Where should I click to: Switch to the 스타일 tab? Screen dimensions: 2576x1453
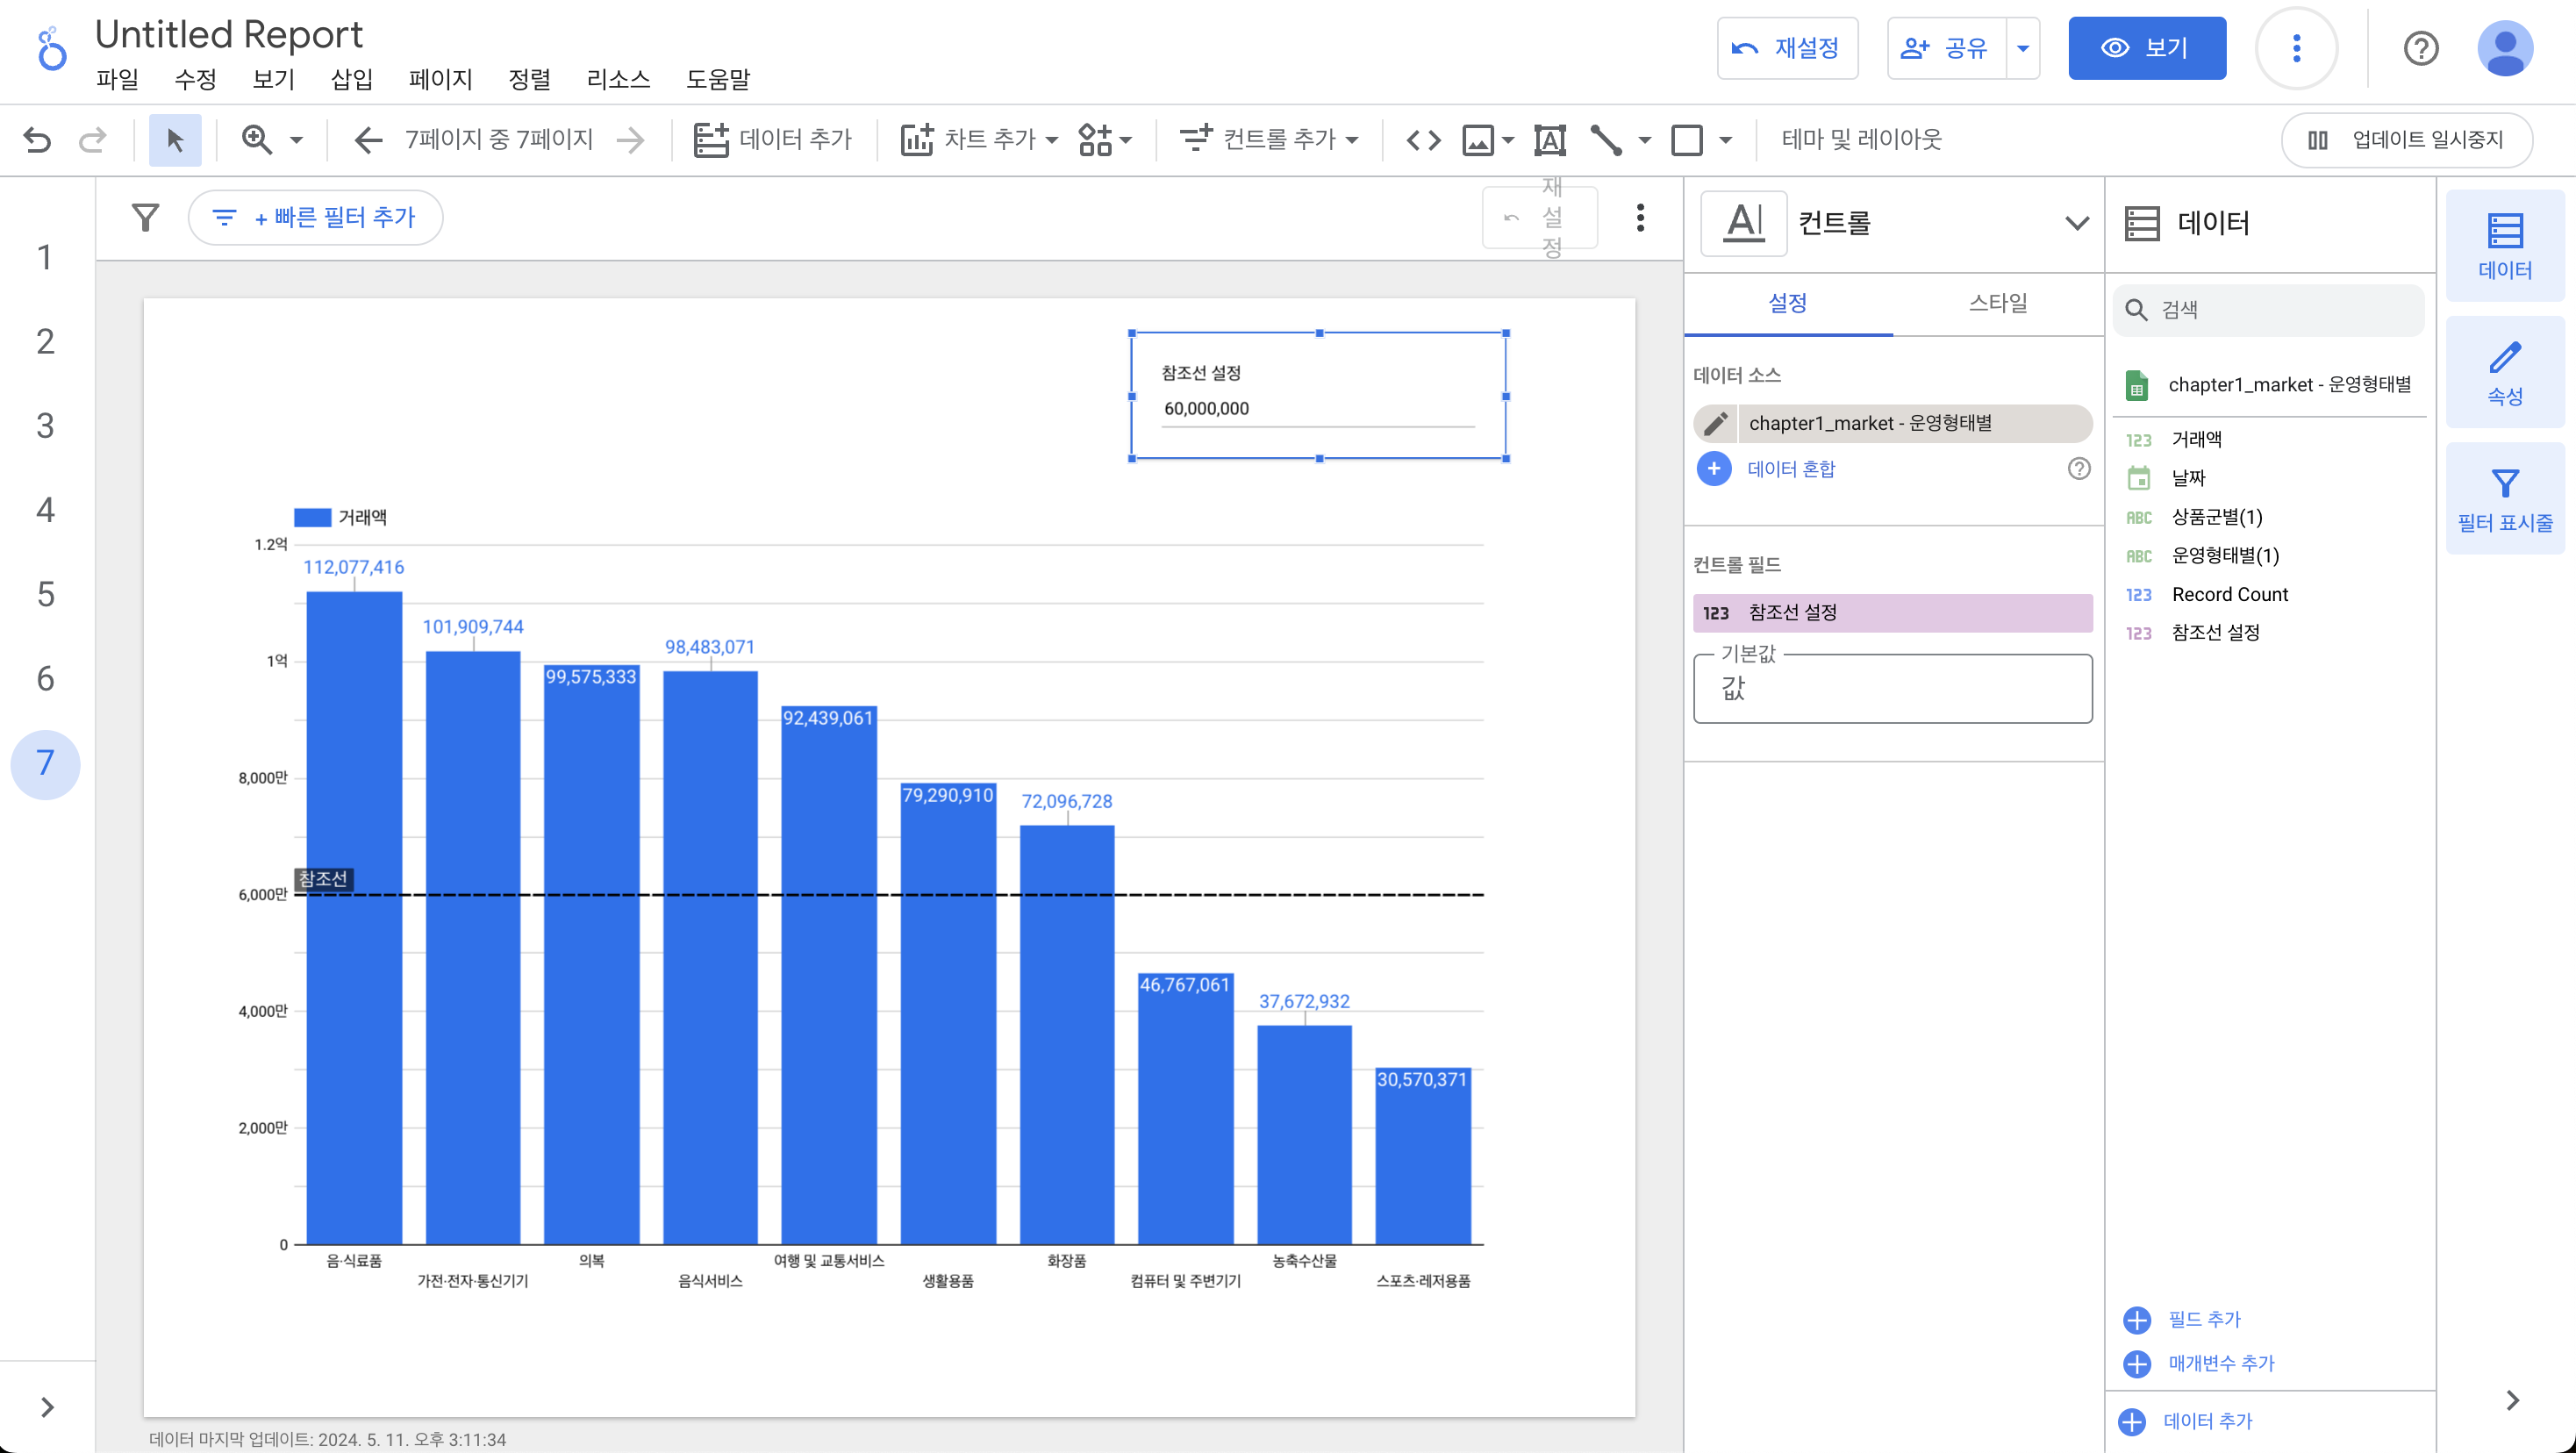coord(1997,302)
